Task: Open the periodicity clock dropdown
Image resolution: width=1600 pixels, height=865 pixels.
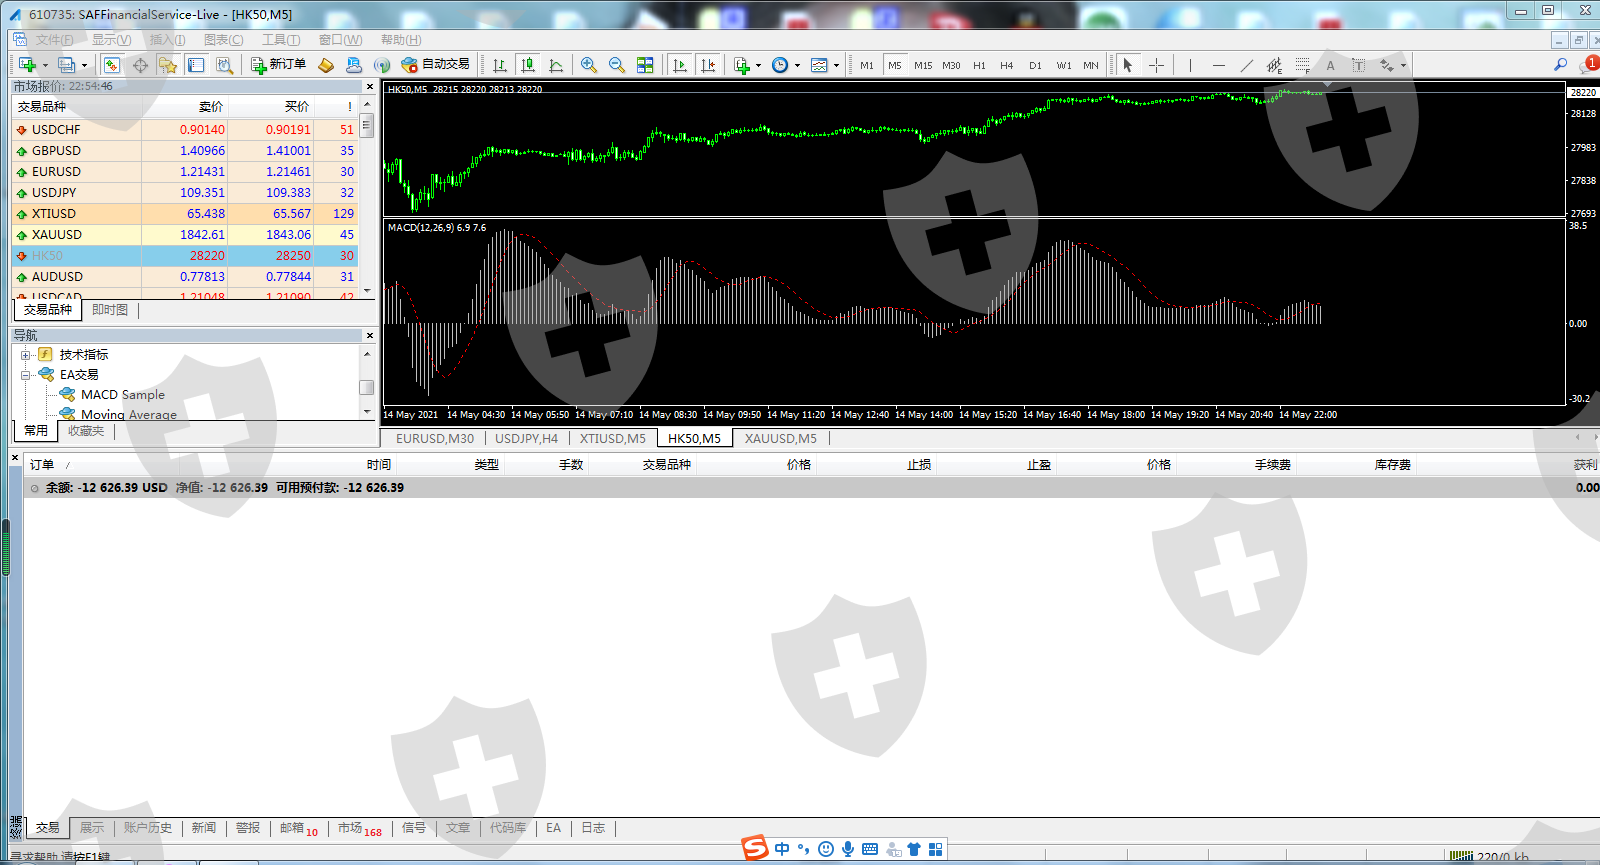Action: (785, 65)
